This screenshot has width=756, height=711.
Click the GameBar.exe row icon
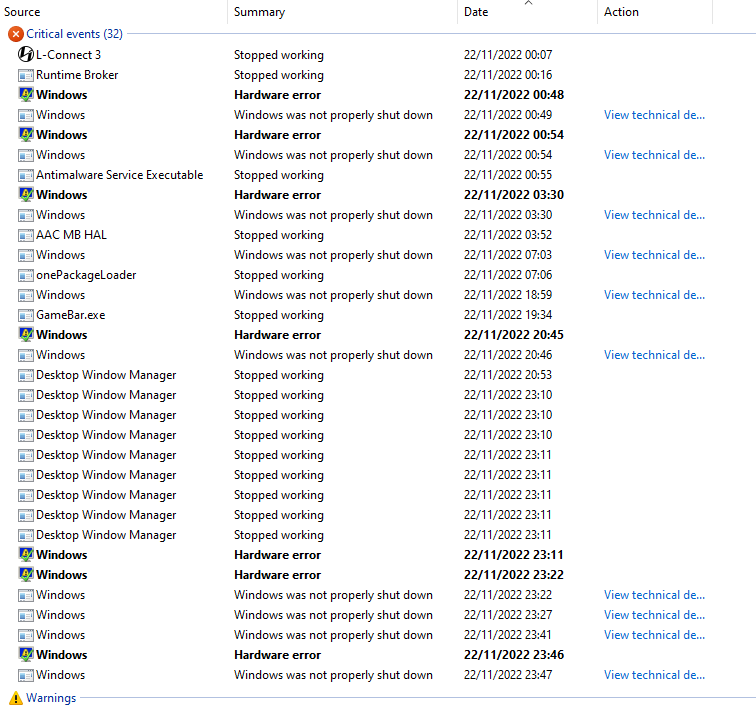[x=26, y=315]
